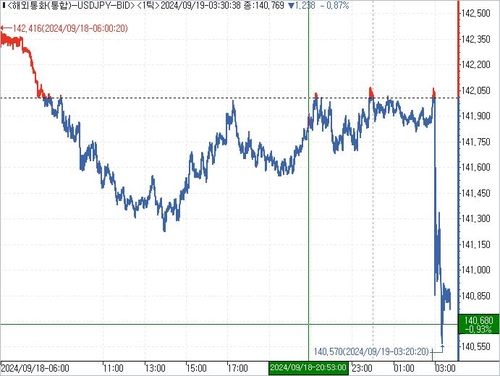Click the 141,150 price axis label
The width and height of the screenshot is (500, 376).
tap(476, 244)
